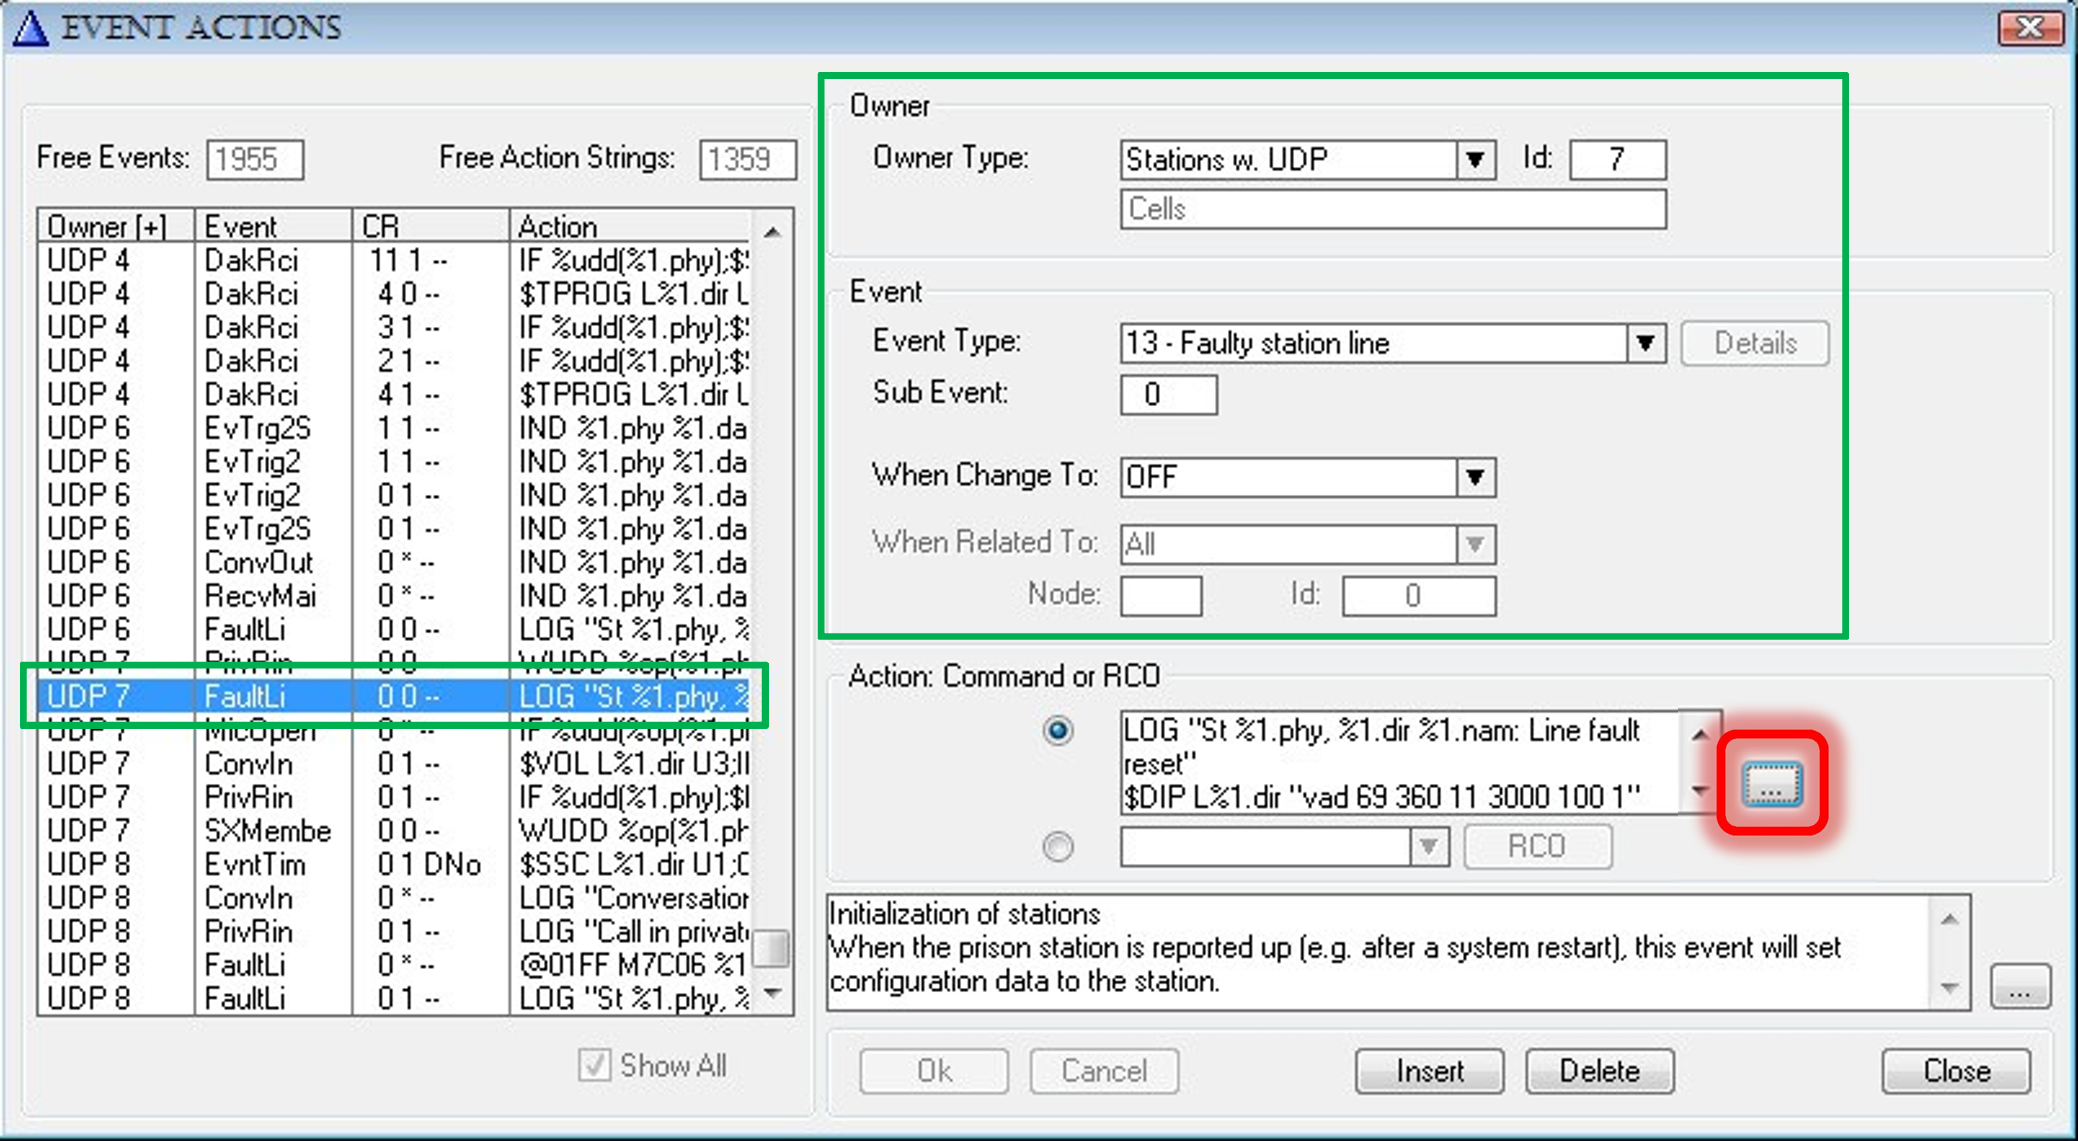Image resolution: width=2078 pixels, height=1141 pixels.
Task: Click the ellipsis button beside action command
Action: [x=1772, y=784]
